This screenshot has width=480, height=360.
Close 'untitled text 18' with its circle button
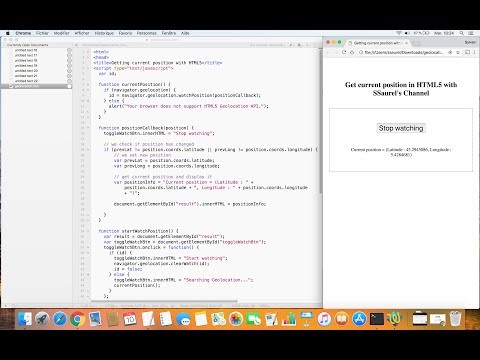[x=69, y=60]
